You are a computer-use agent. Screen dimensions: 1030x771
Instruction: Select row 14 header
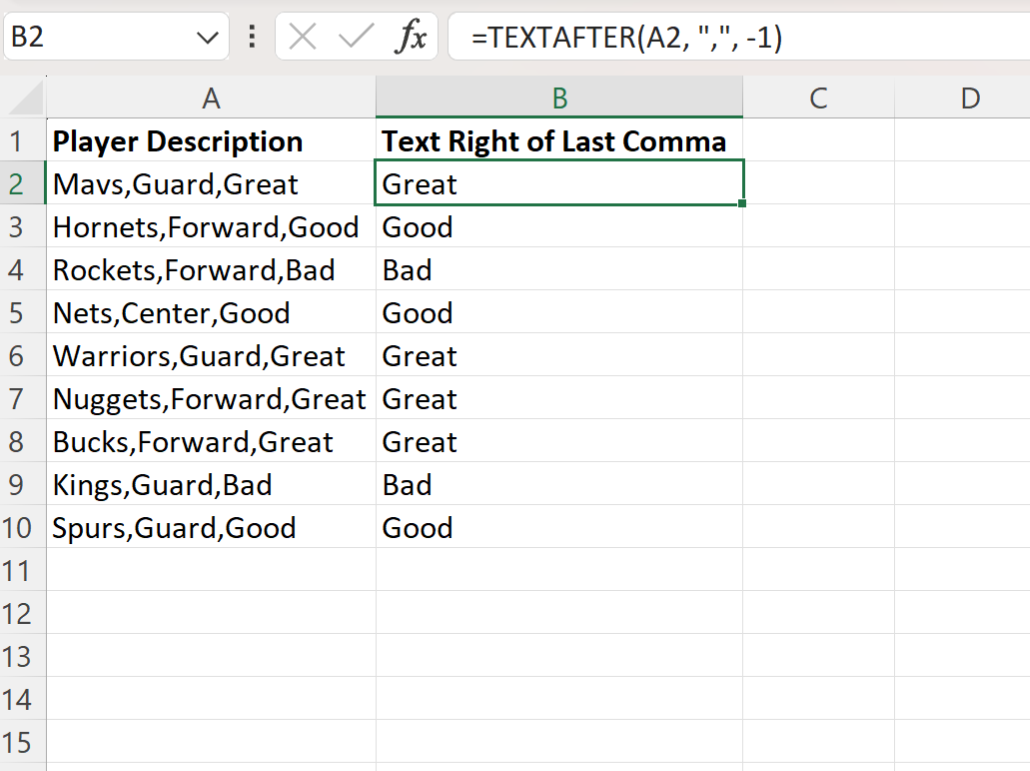[23, 699]
